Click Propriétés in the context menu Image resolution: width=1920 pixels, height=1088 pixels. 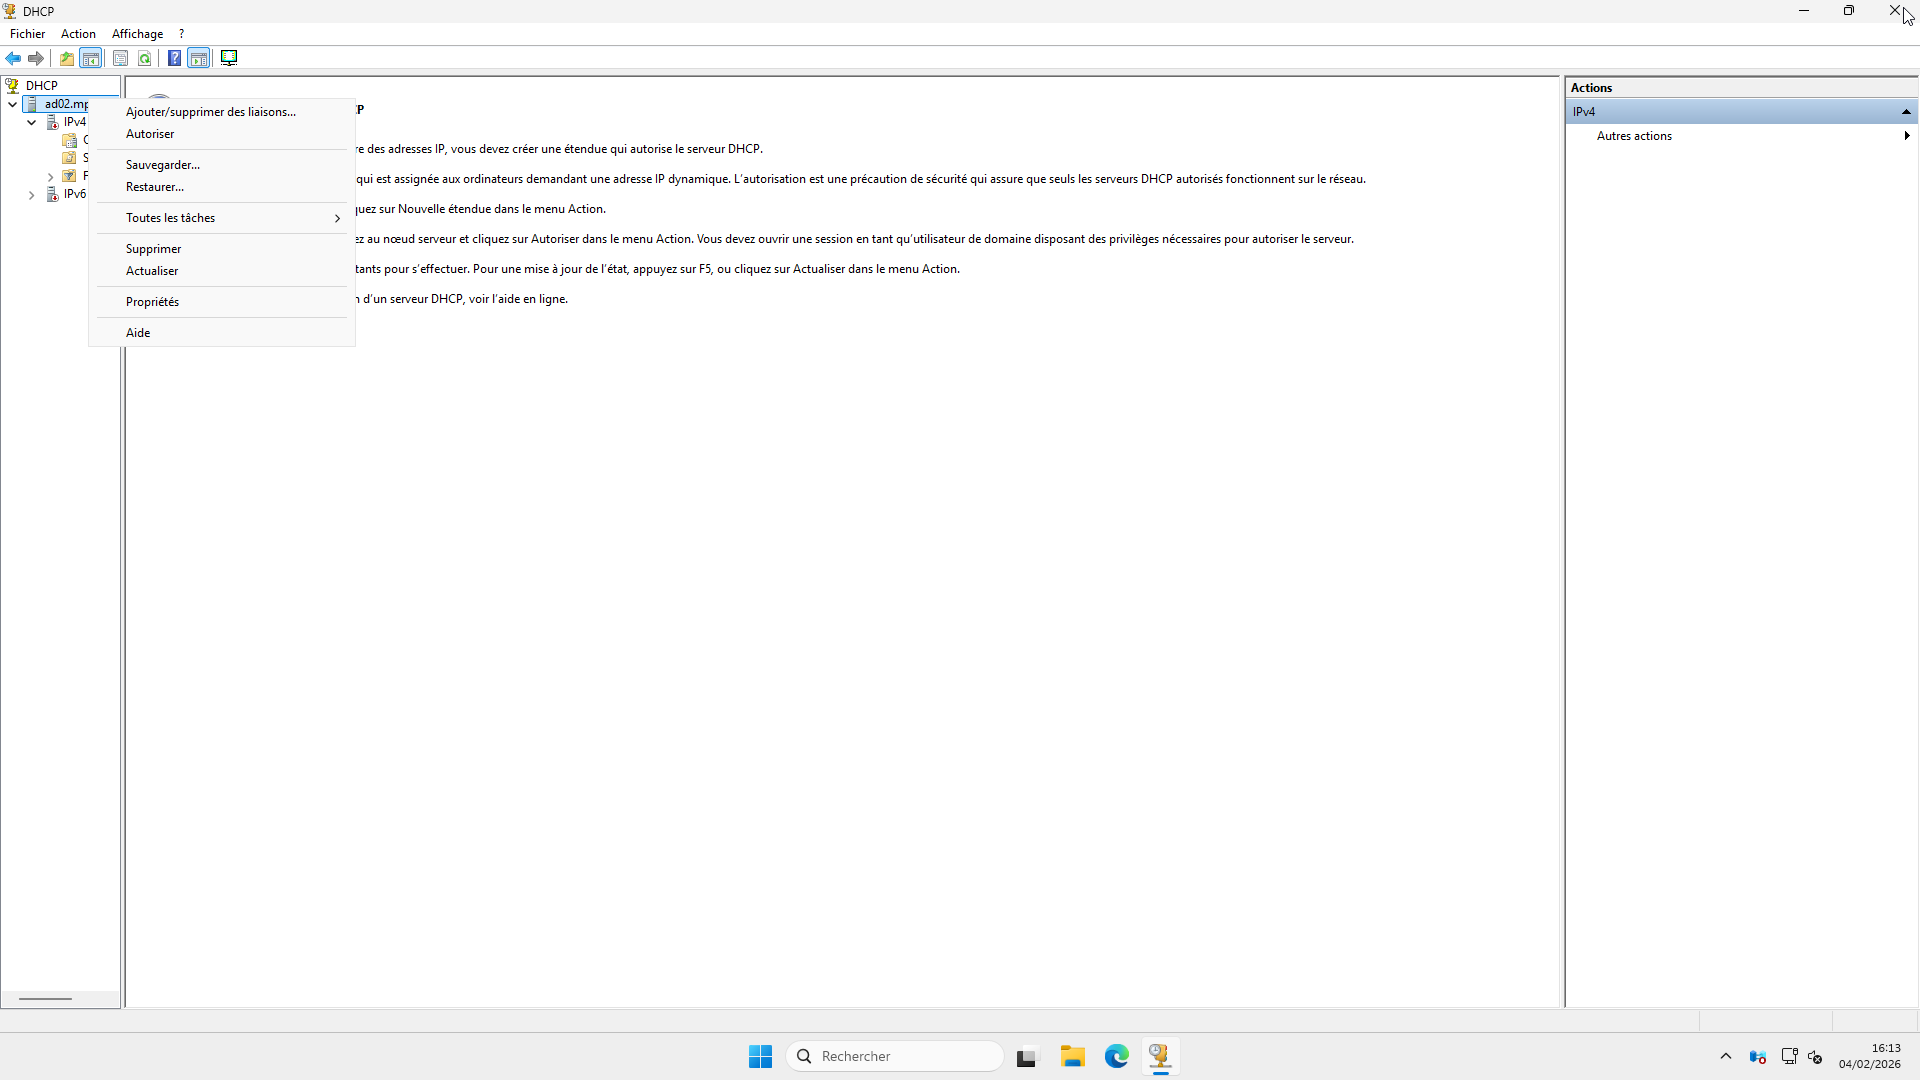point(153,302)
